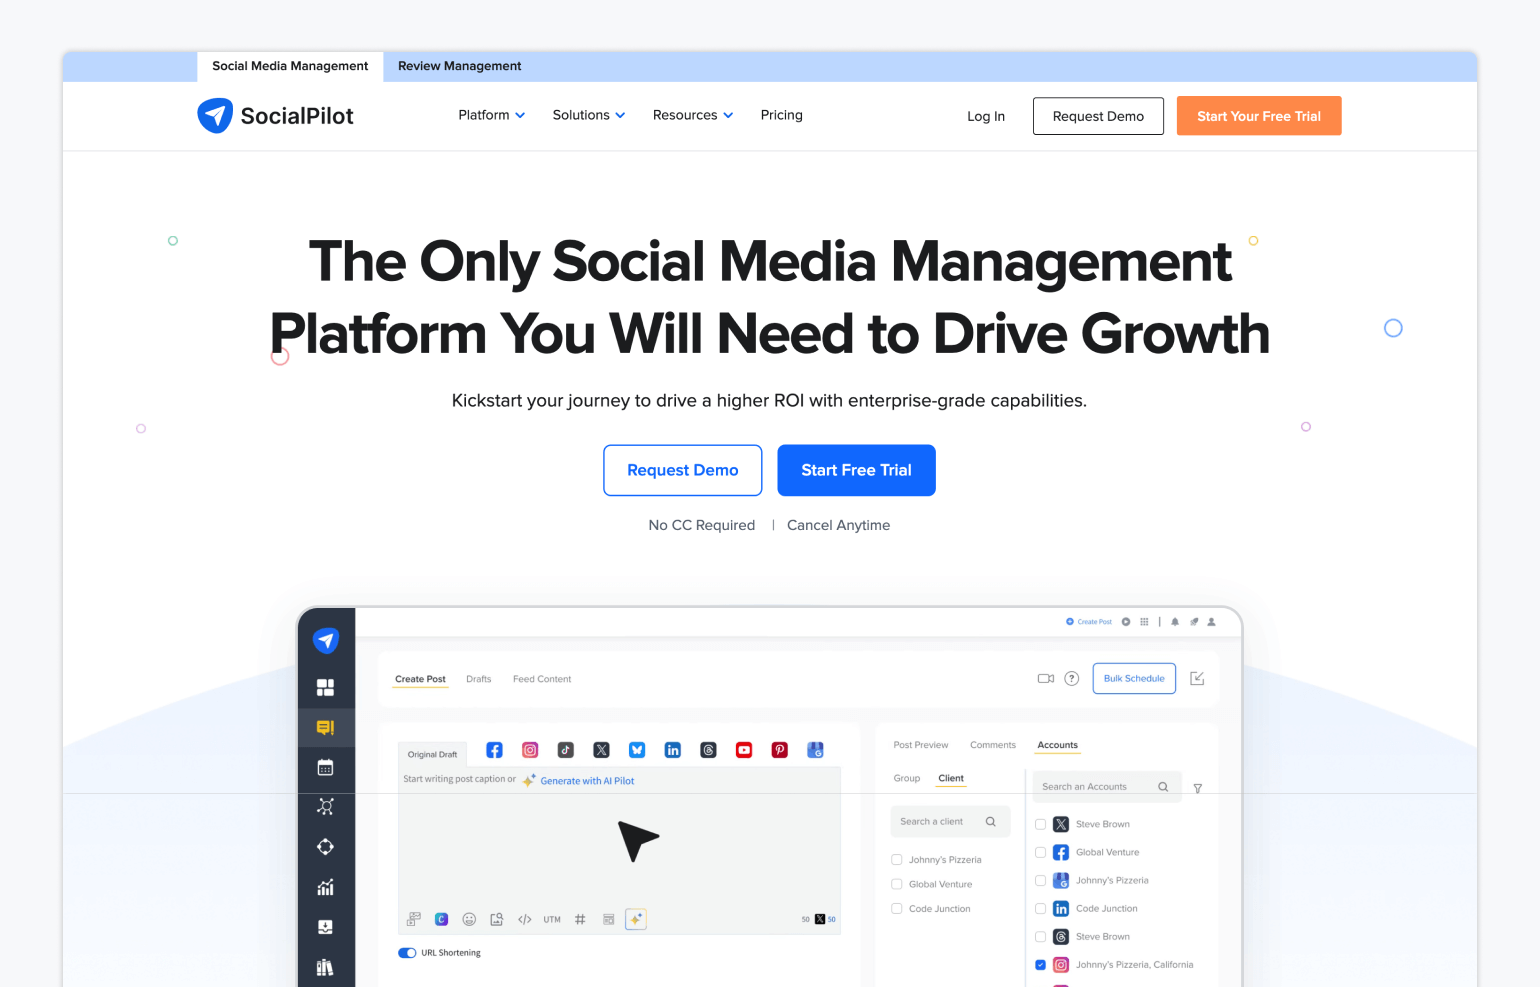This screenshot has width=1540, height=987.
Task: Switch to the Post Preview tab
Action: point(921,745)
